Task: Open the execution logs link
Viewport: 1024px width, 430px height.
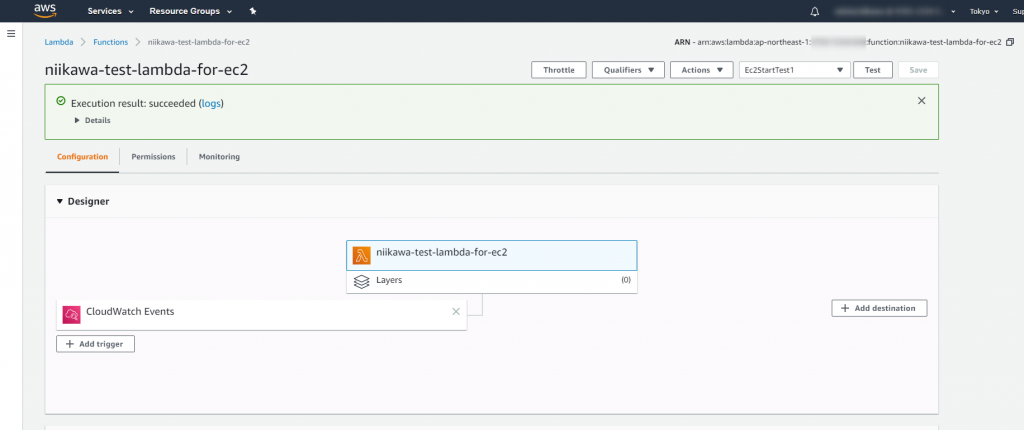Action: click(x=212, y=103)
